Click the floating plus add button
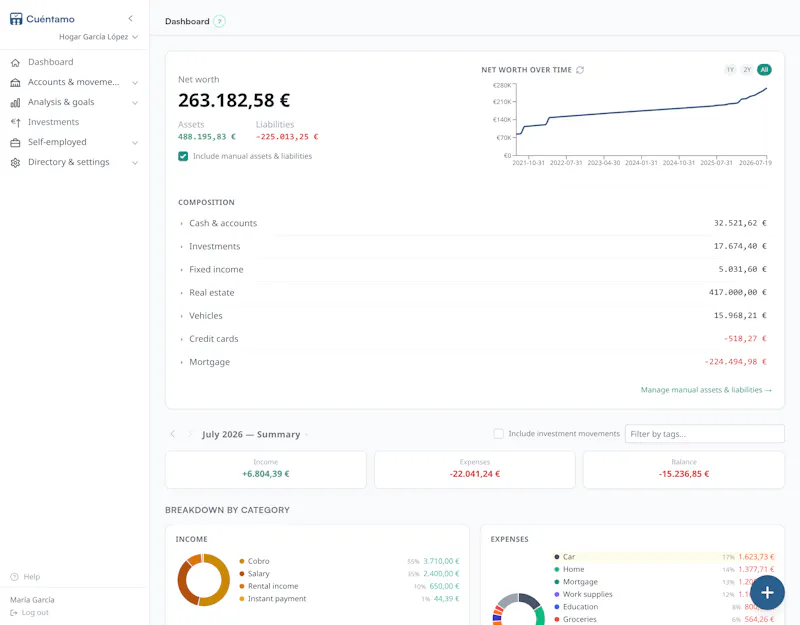 [x=767, y=592]
